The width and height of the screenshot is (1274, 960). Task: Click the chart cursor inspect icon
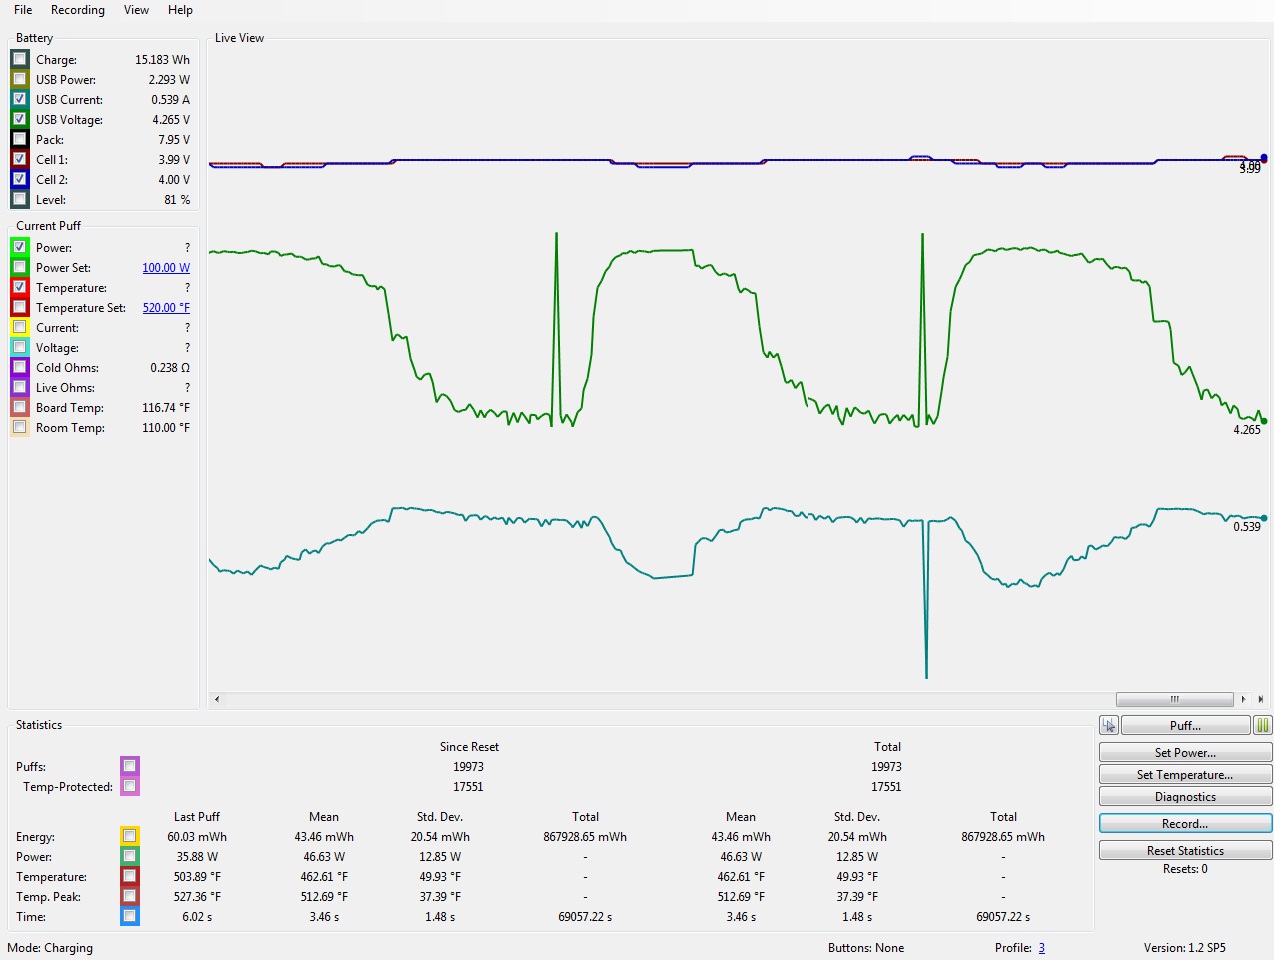(x=1108, y=726)
